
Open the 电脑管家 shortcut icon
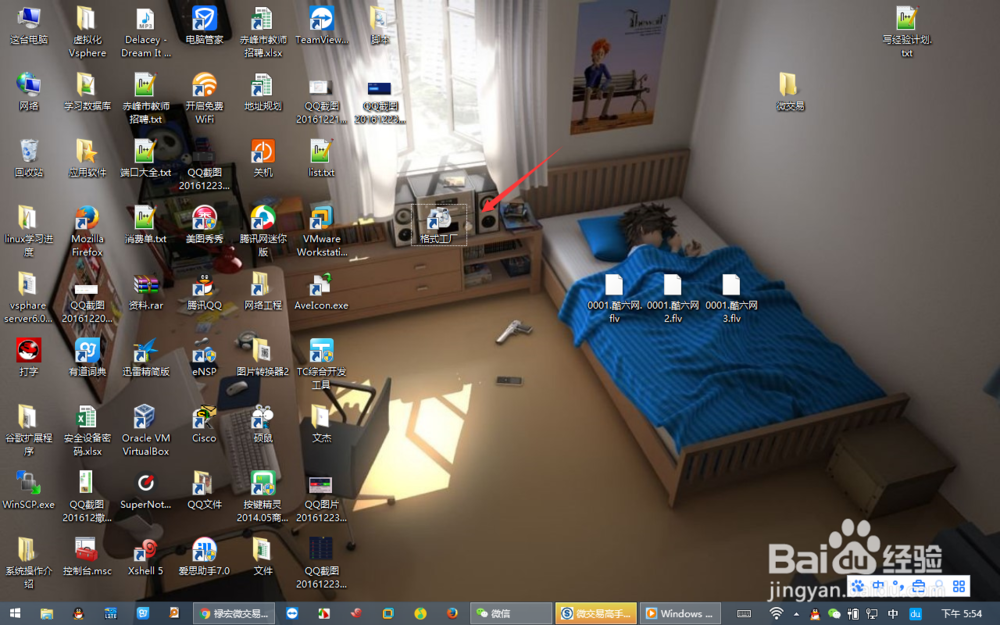tap(204, 26)
